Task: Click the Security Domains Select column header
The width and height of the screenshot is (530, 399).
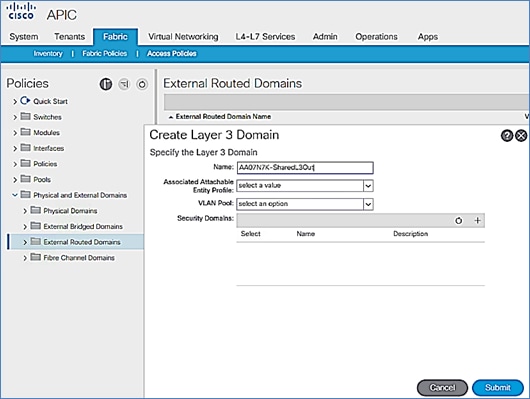Action: tap(250, 234)
